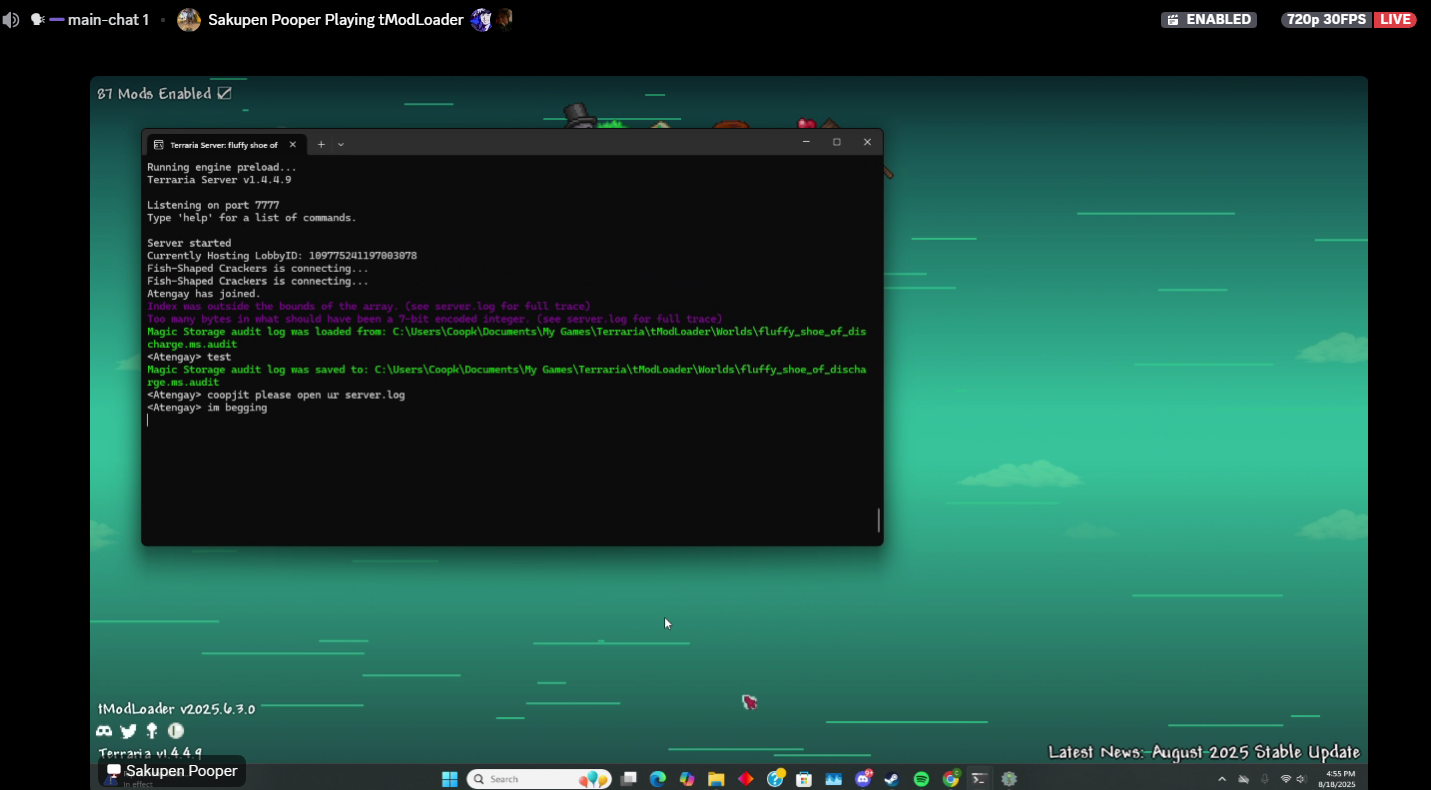Click the taskbar Search box
The width and height of the screenshot is (1431, 790).
(537, 779)
